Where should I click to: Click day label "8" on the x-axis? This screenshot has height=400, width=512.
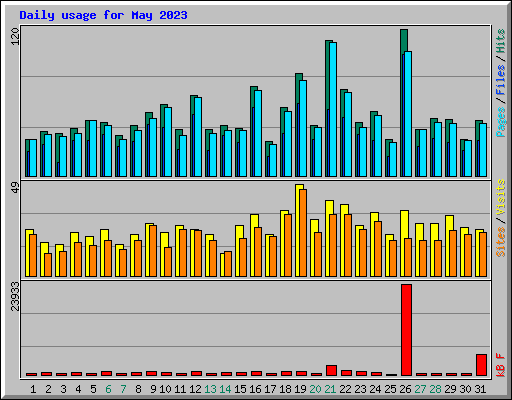[x=138, y=389]
